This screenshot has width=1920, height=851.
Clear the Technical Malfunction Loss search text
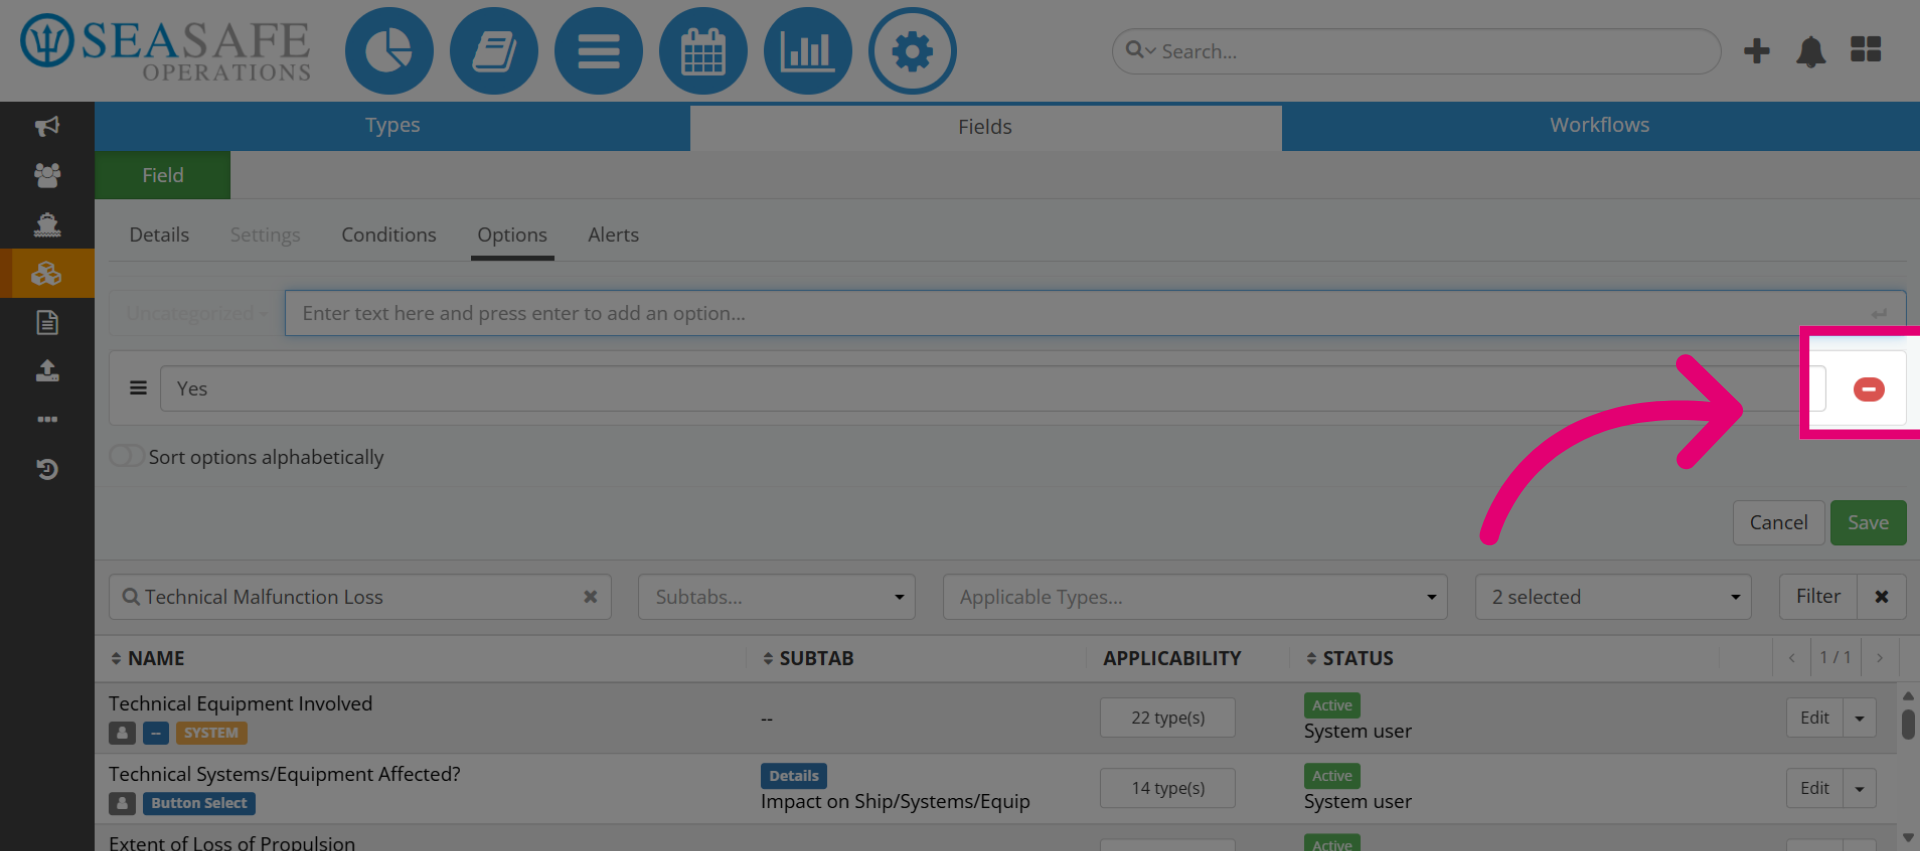[x=590, y=597]
